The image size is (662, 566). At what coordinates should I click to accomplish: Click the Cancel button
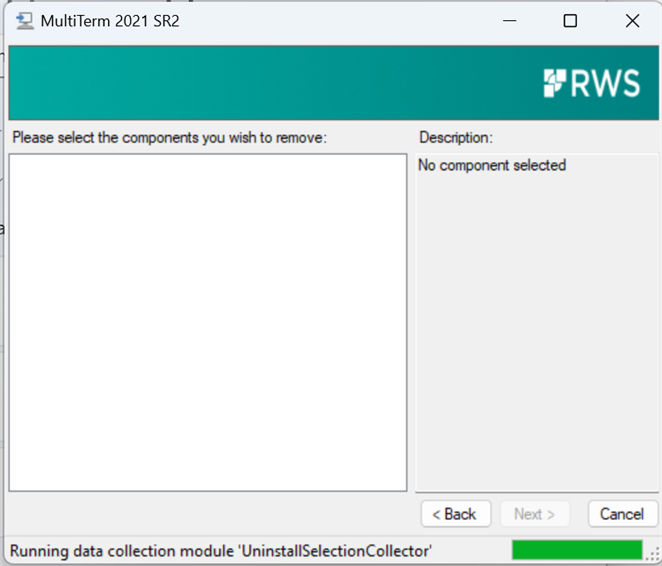pyautogui.click(x=623, y=514)
